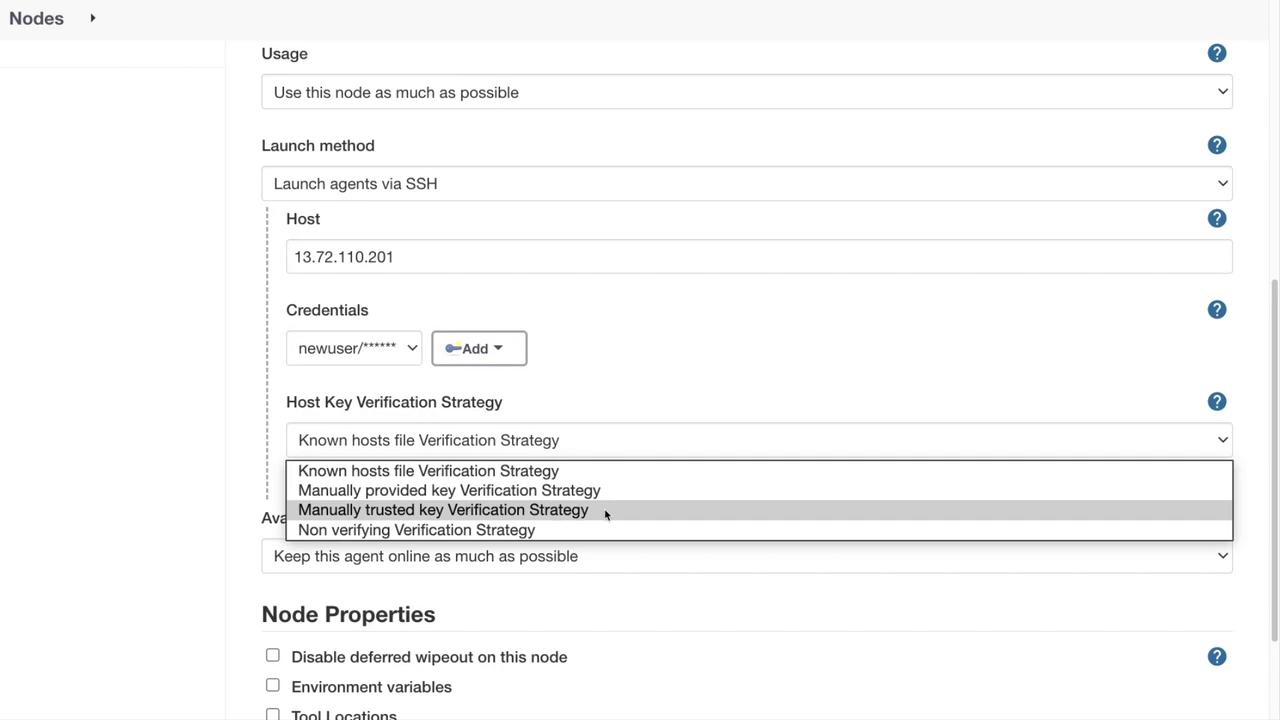
Task: Click the help icon beside Host
Action: [x=1217, y=218]
